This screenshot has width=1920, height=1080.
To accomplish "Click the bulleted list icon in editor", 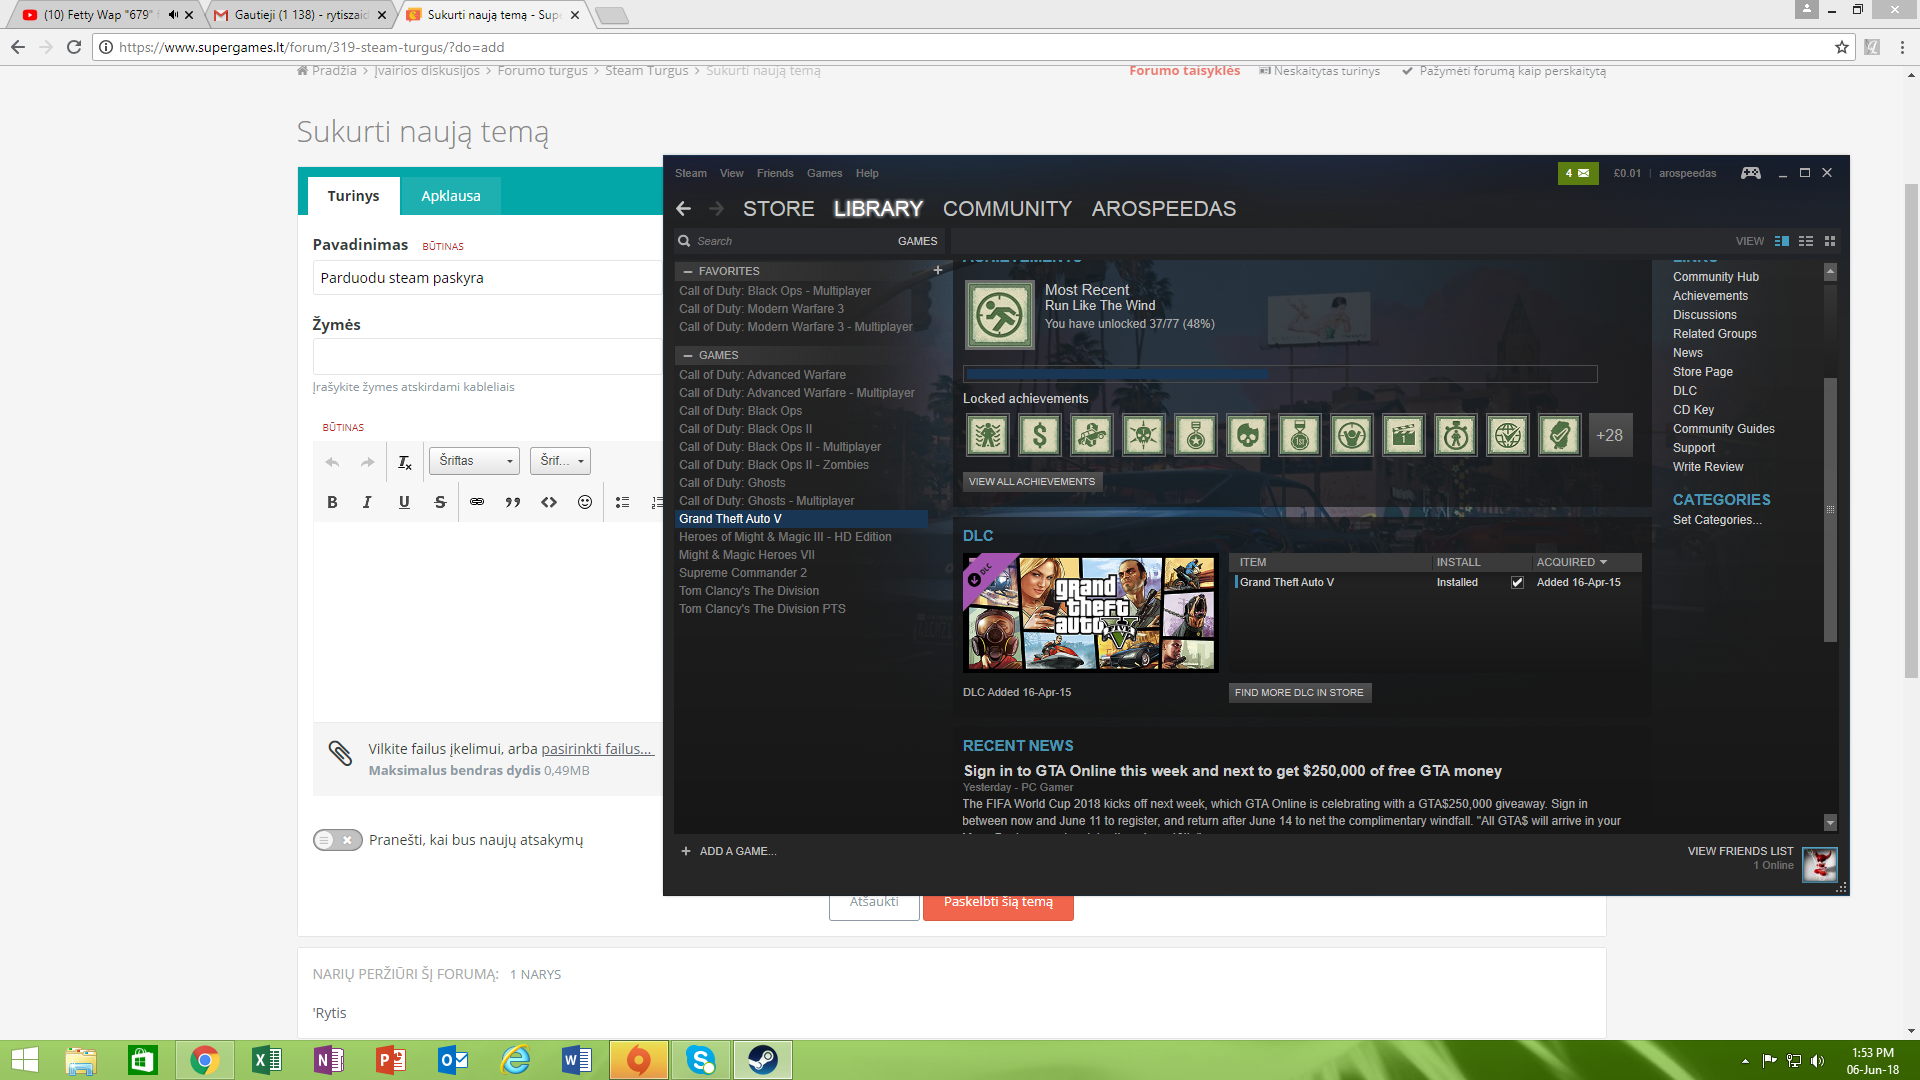I will coord(622,502).
